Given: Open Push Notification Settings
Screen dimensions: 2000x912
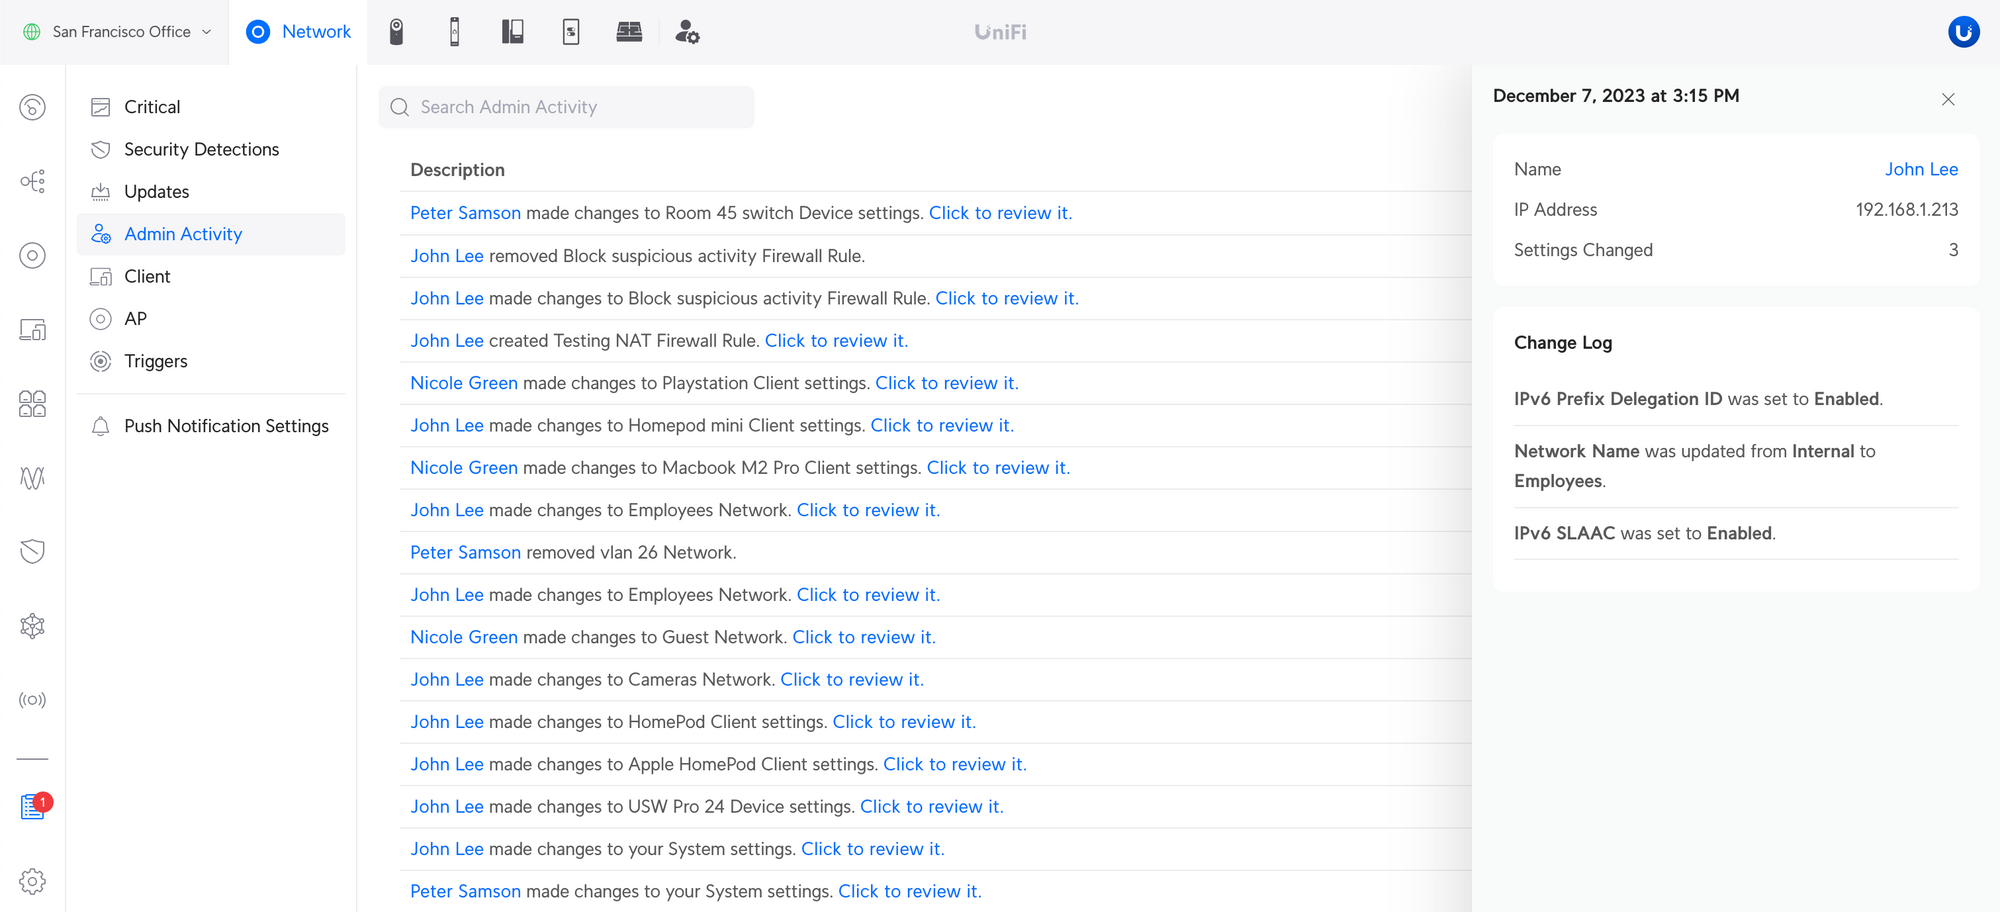Looking at the screenshot, I should (226, 426).
